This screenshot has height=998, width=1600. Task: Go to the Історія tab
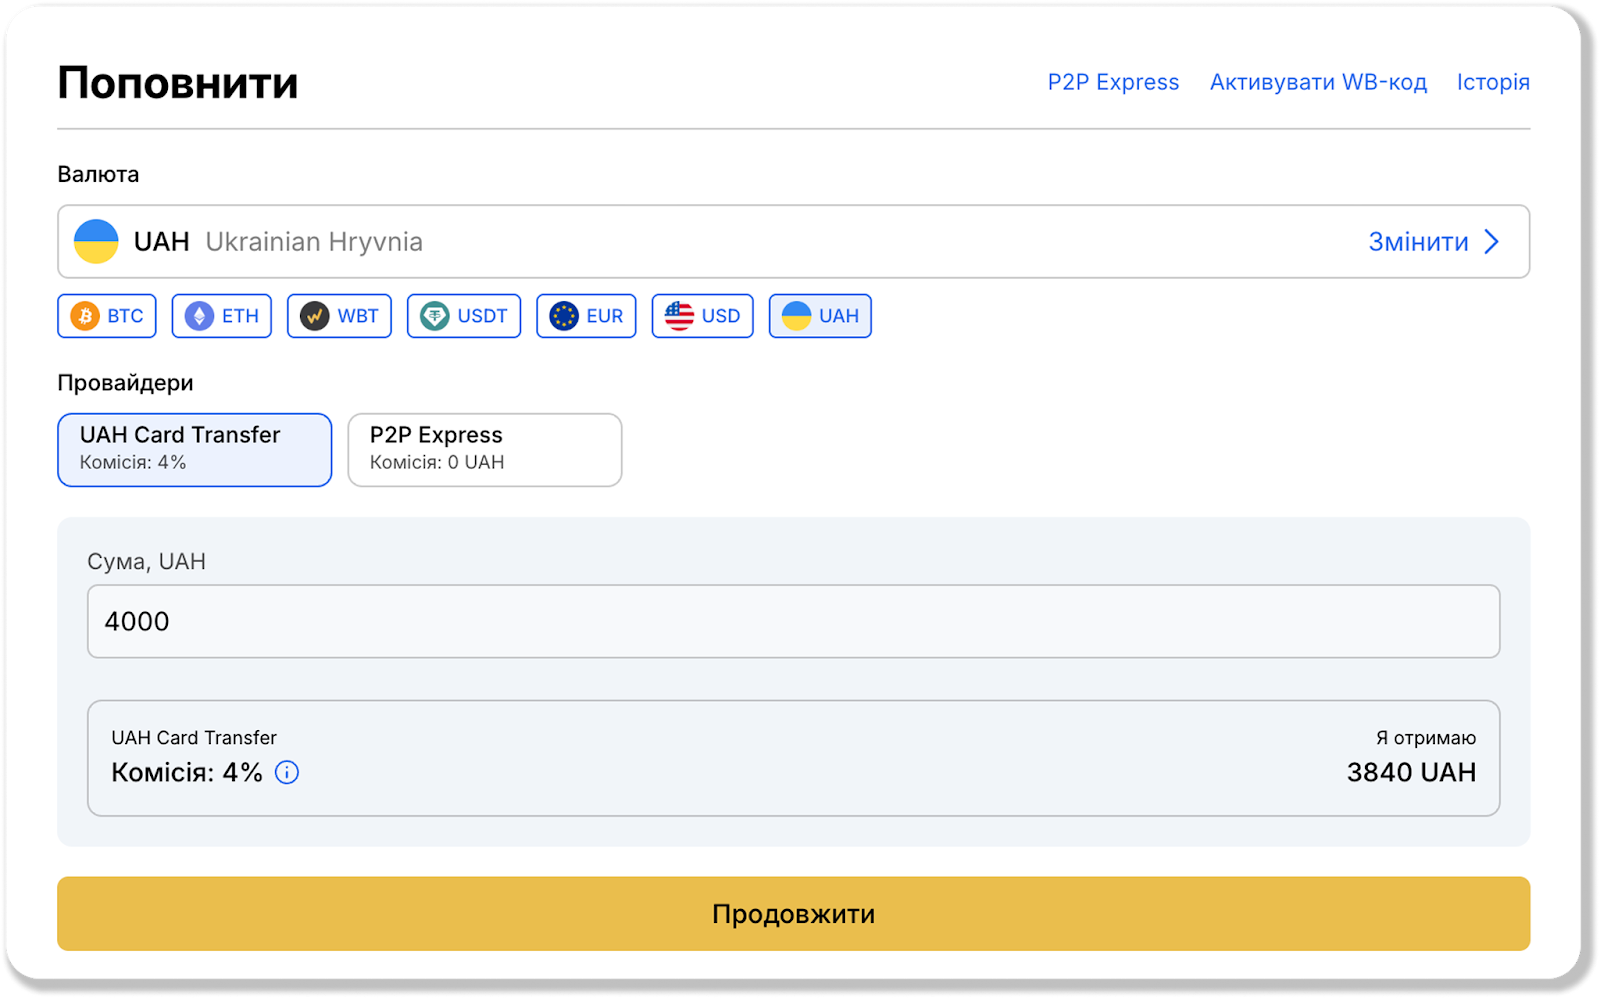pos(1493,82)
